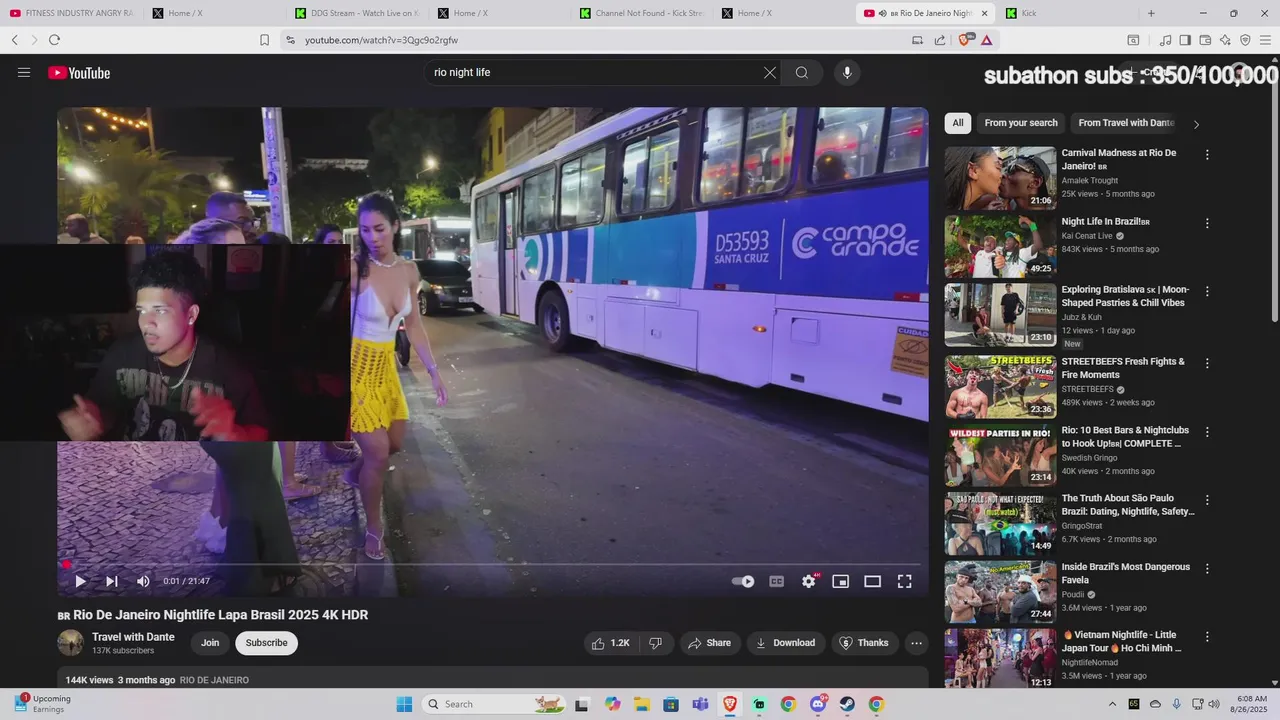Toggle the browser sidebar panel

pyautogui.click(x=1185, y=40)
